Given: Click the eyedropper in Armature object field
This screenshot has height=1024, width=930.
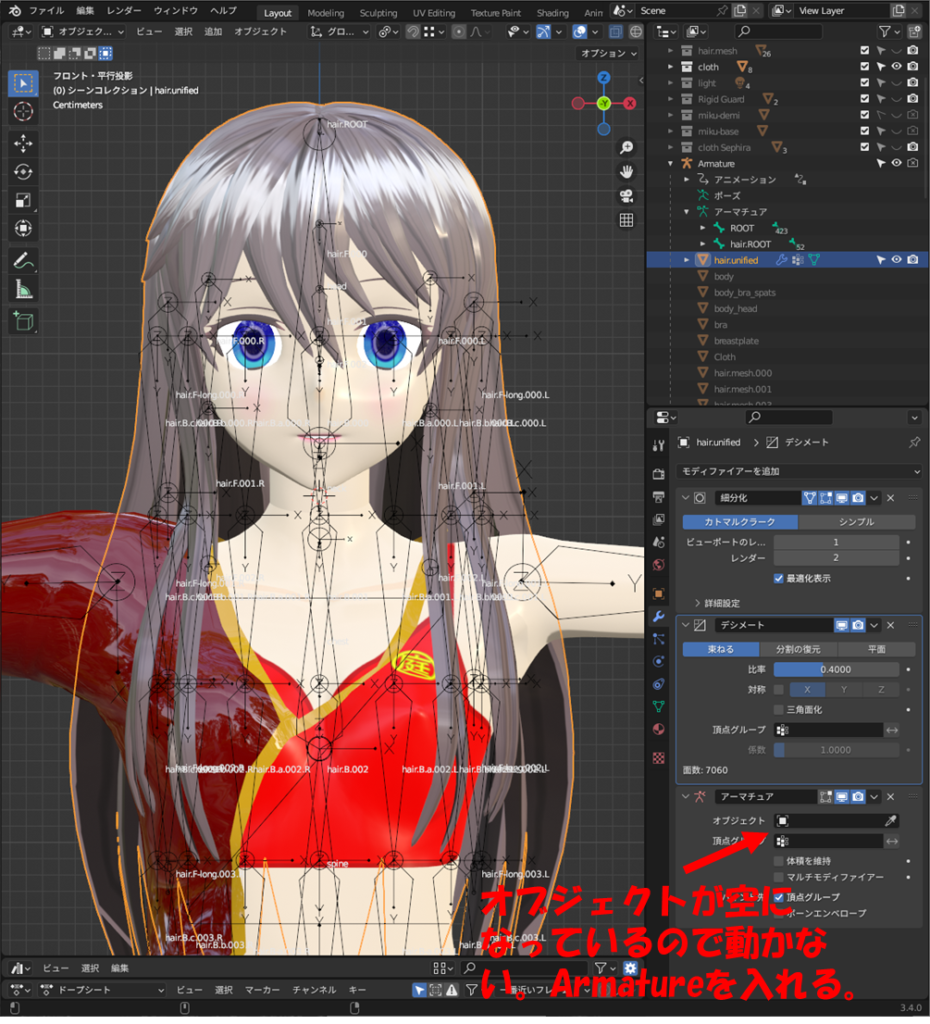Looking at the screenshot, I should tap(890, 821).
